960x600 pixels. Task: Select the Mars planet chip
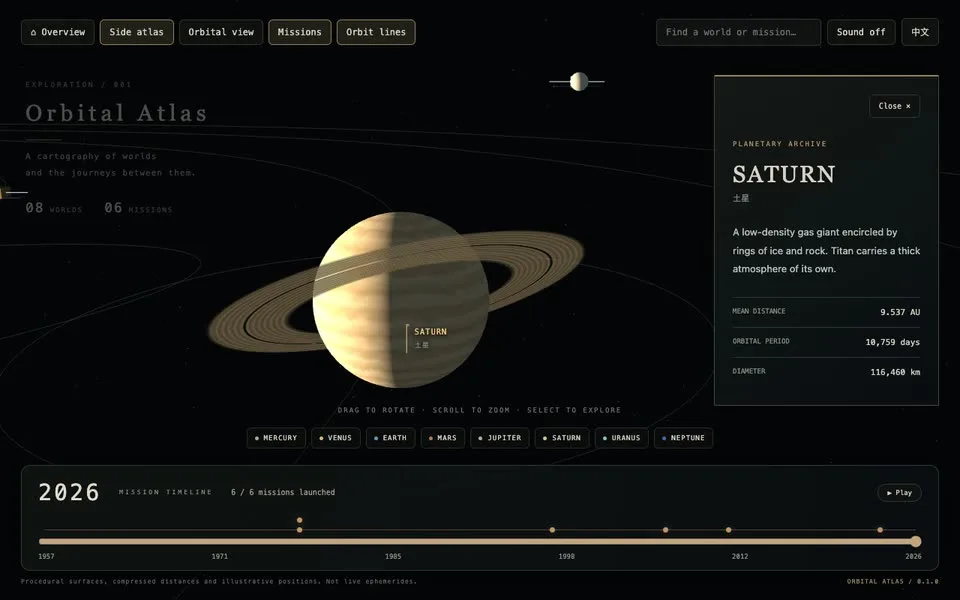pyautogui.click(x=443, y=438)
